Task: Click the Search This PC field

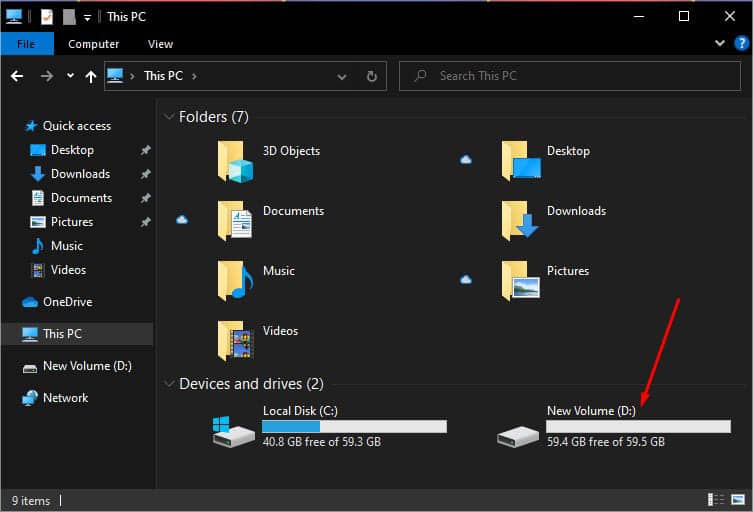Action: coord(570,76)
